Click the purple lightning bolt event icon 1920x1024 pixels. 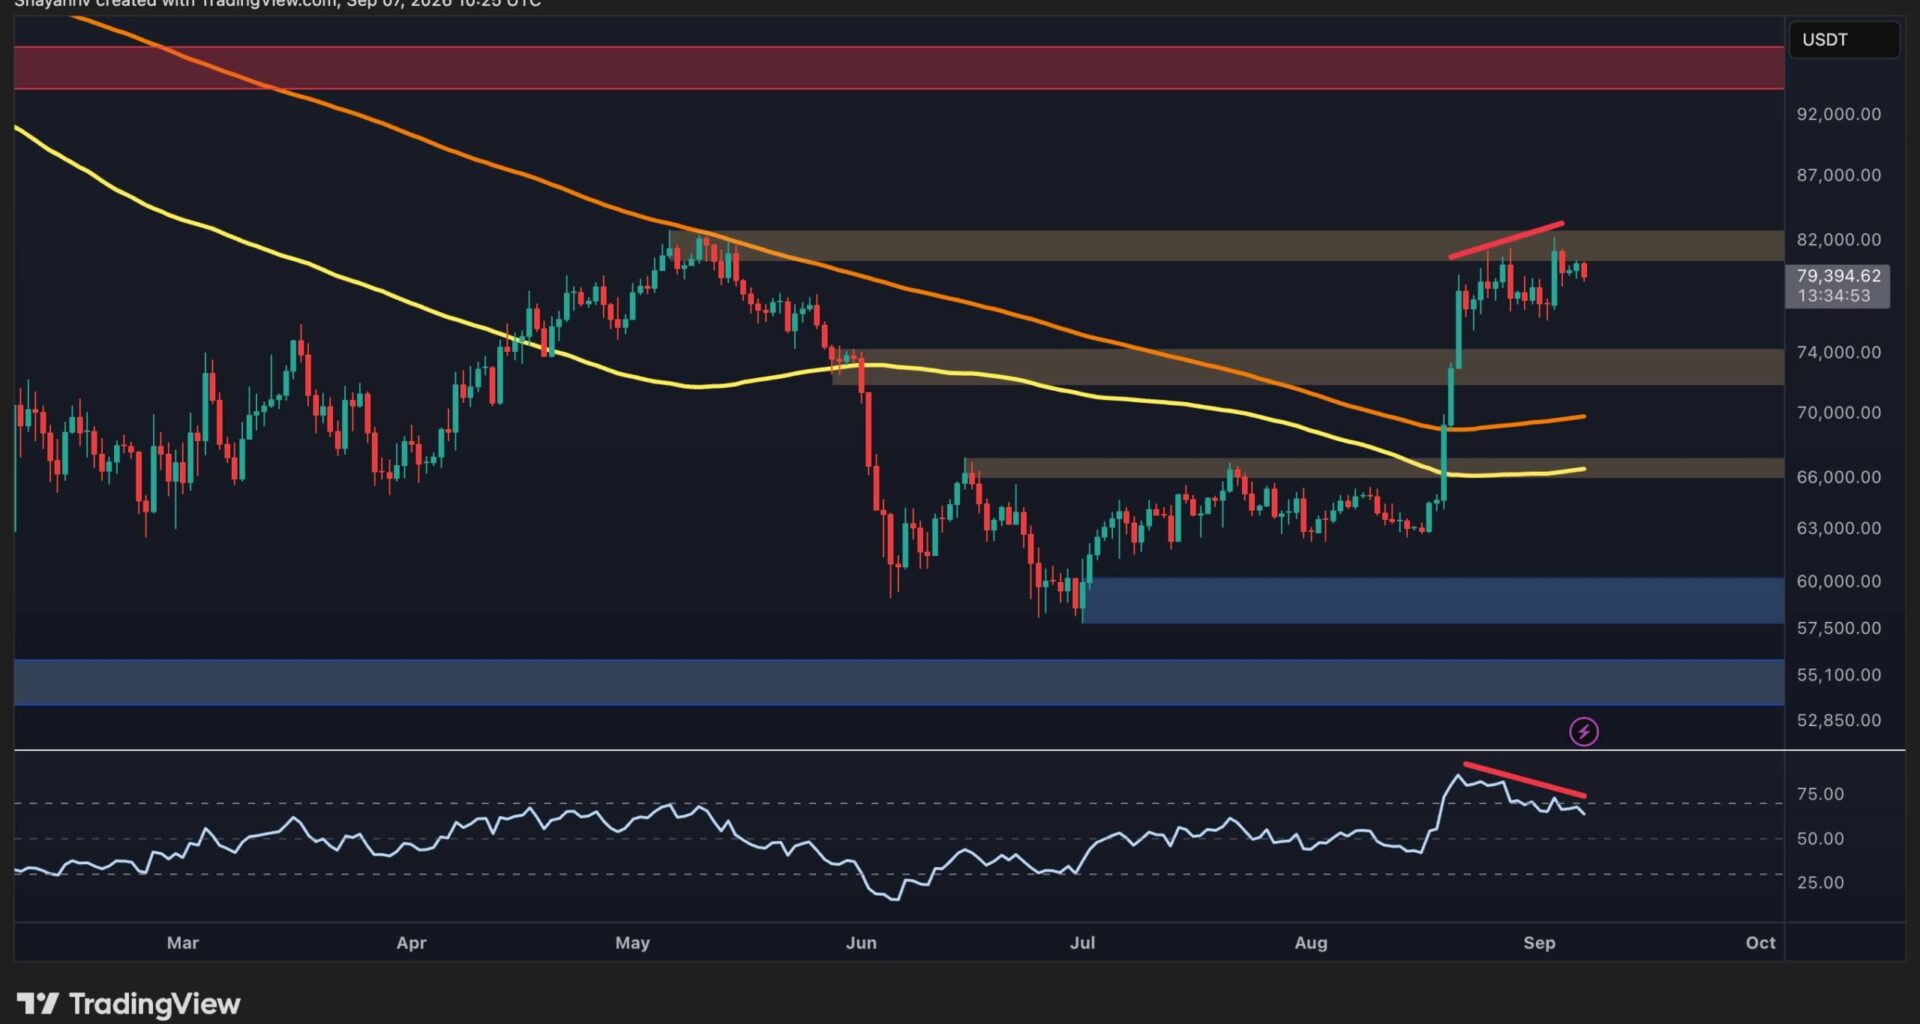(1583, 732)
